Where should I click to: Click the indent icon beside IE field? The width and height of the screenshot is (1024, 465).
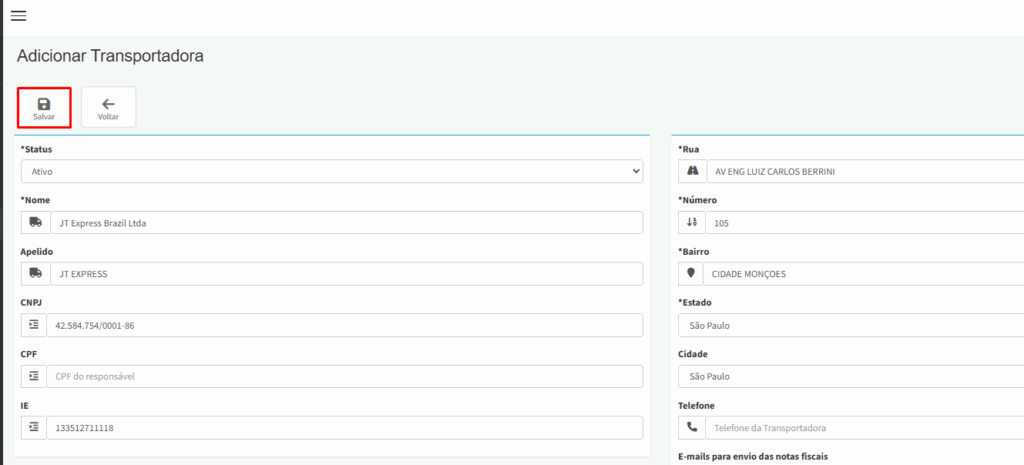click(x=34, y=428)
